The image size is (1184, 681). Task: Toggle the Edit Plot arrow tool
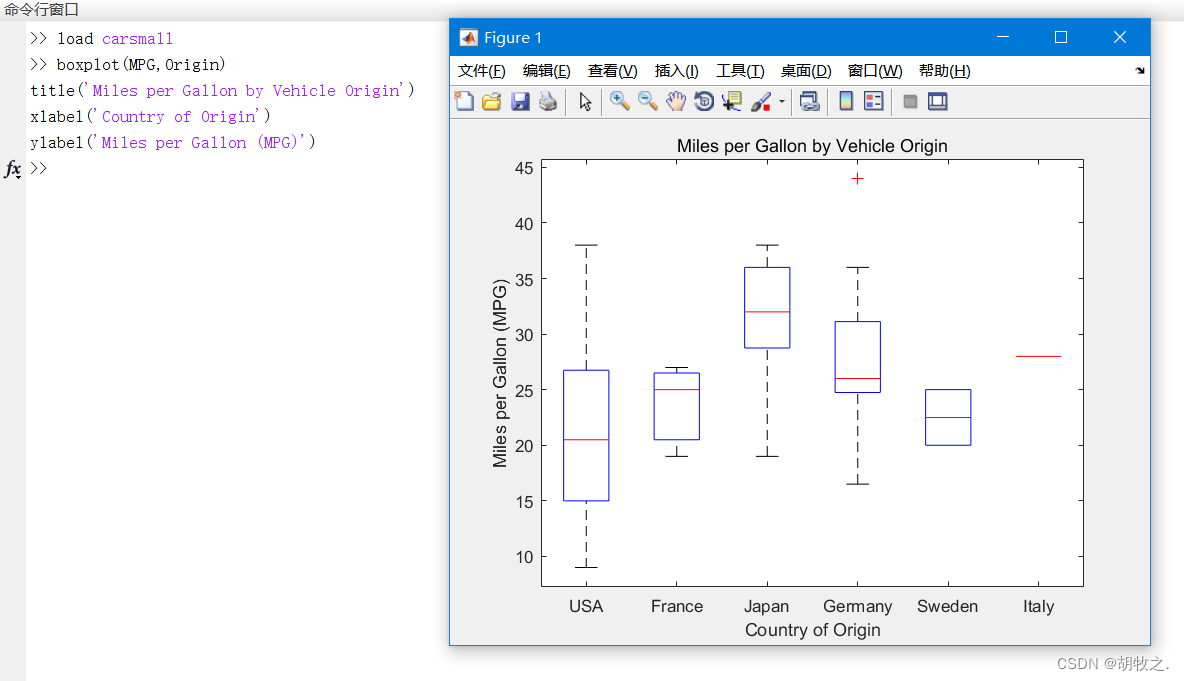585,101
